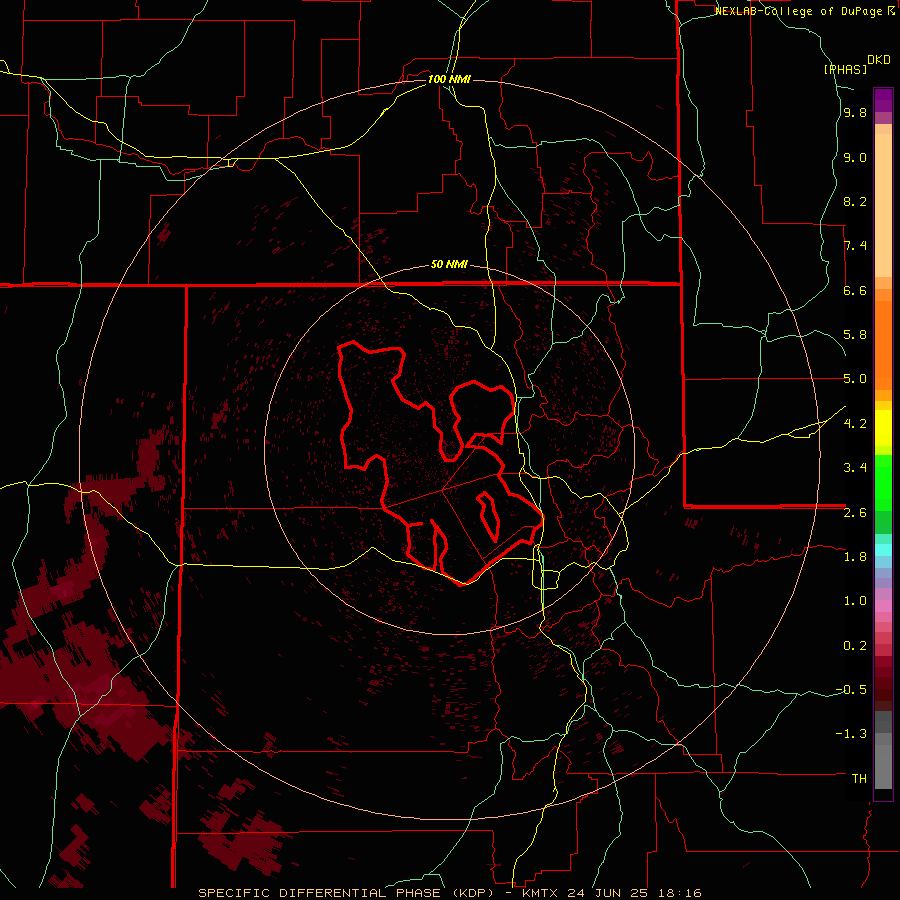The image size is (900, 900).
Task: Click the 3.4 value on the color scale
Action: pyautogui.click(x=855, y=468)
